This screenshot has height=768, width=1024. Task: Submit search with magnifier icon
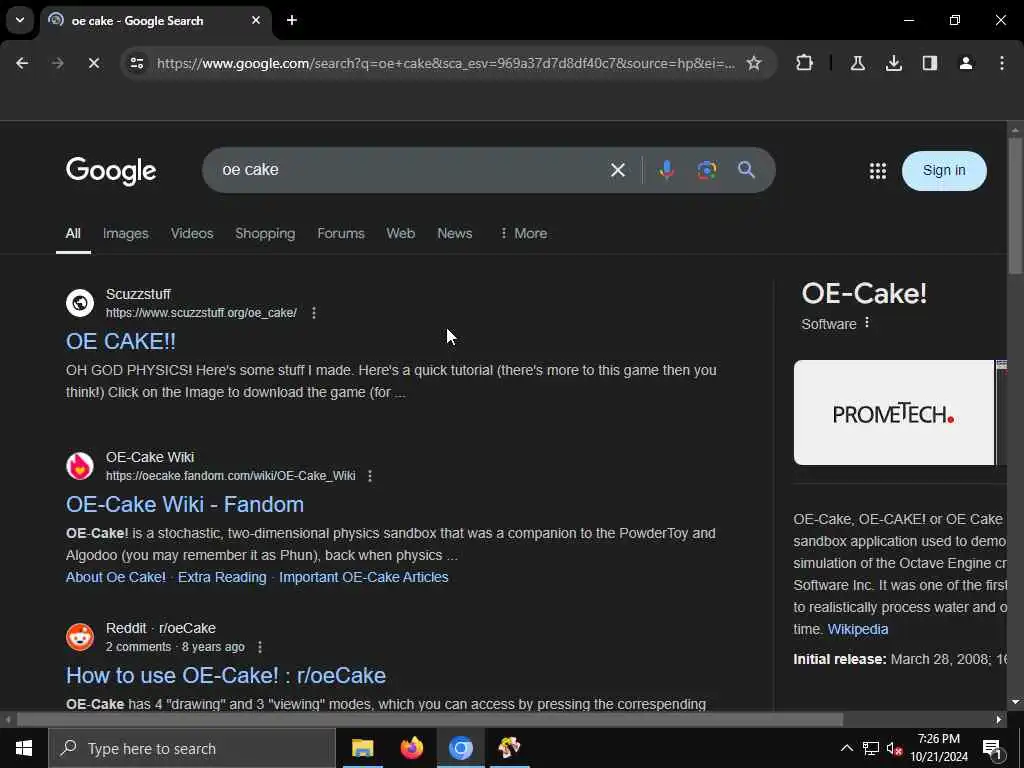(746, 170)
